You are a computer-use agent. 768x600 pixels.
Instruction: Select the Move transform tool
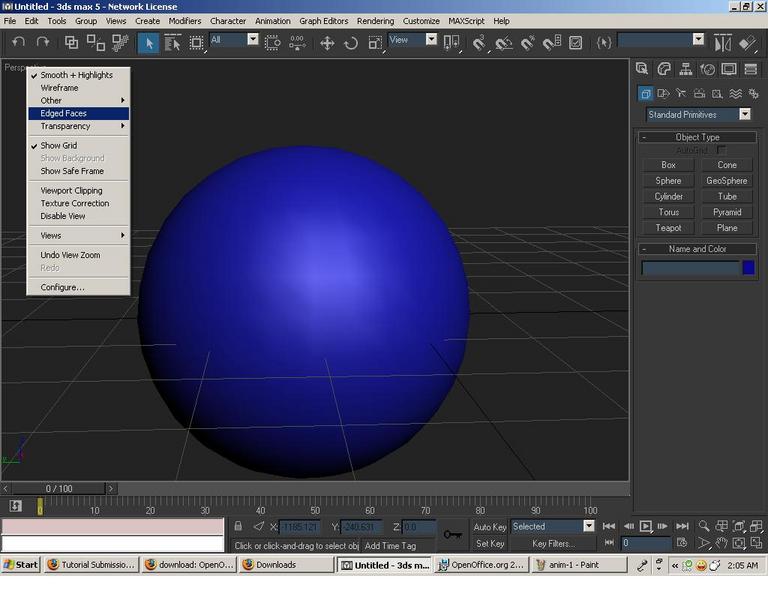[x=327, y=43]
